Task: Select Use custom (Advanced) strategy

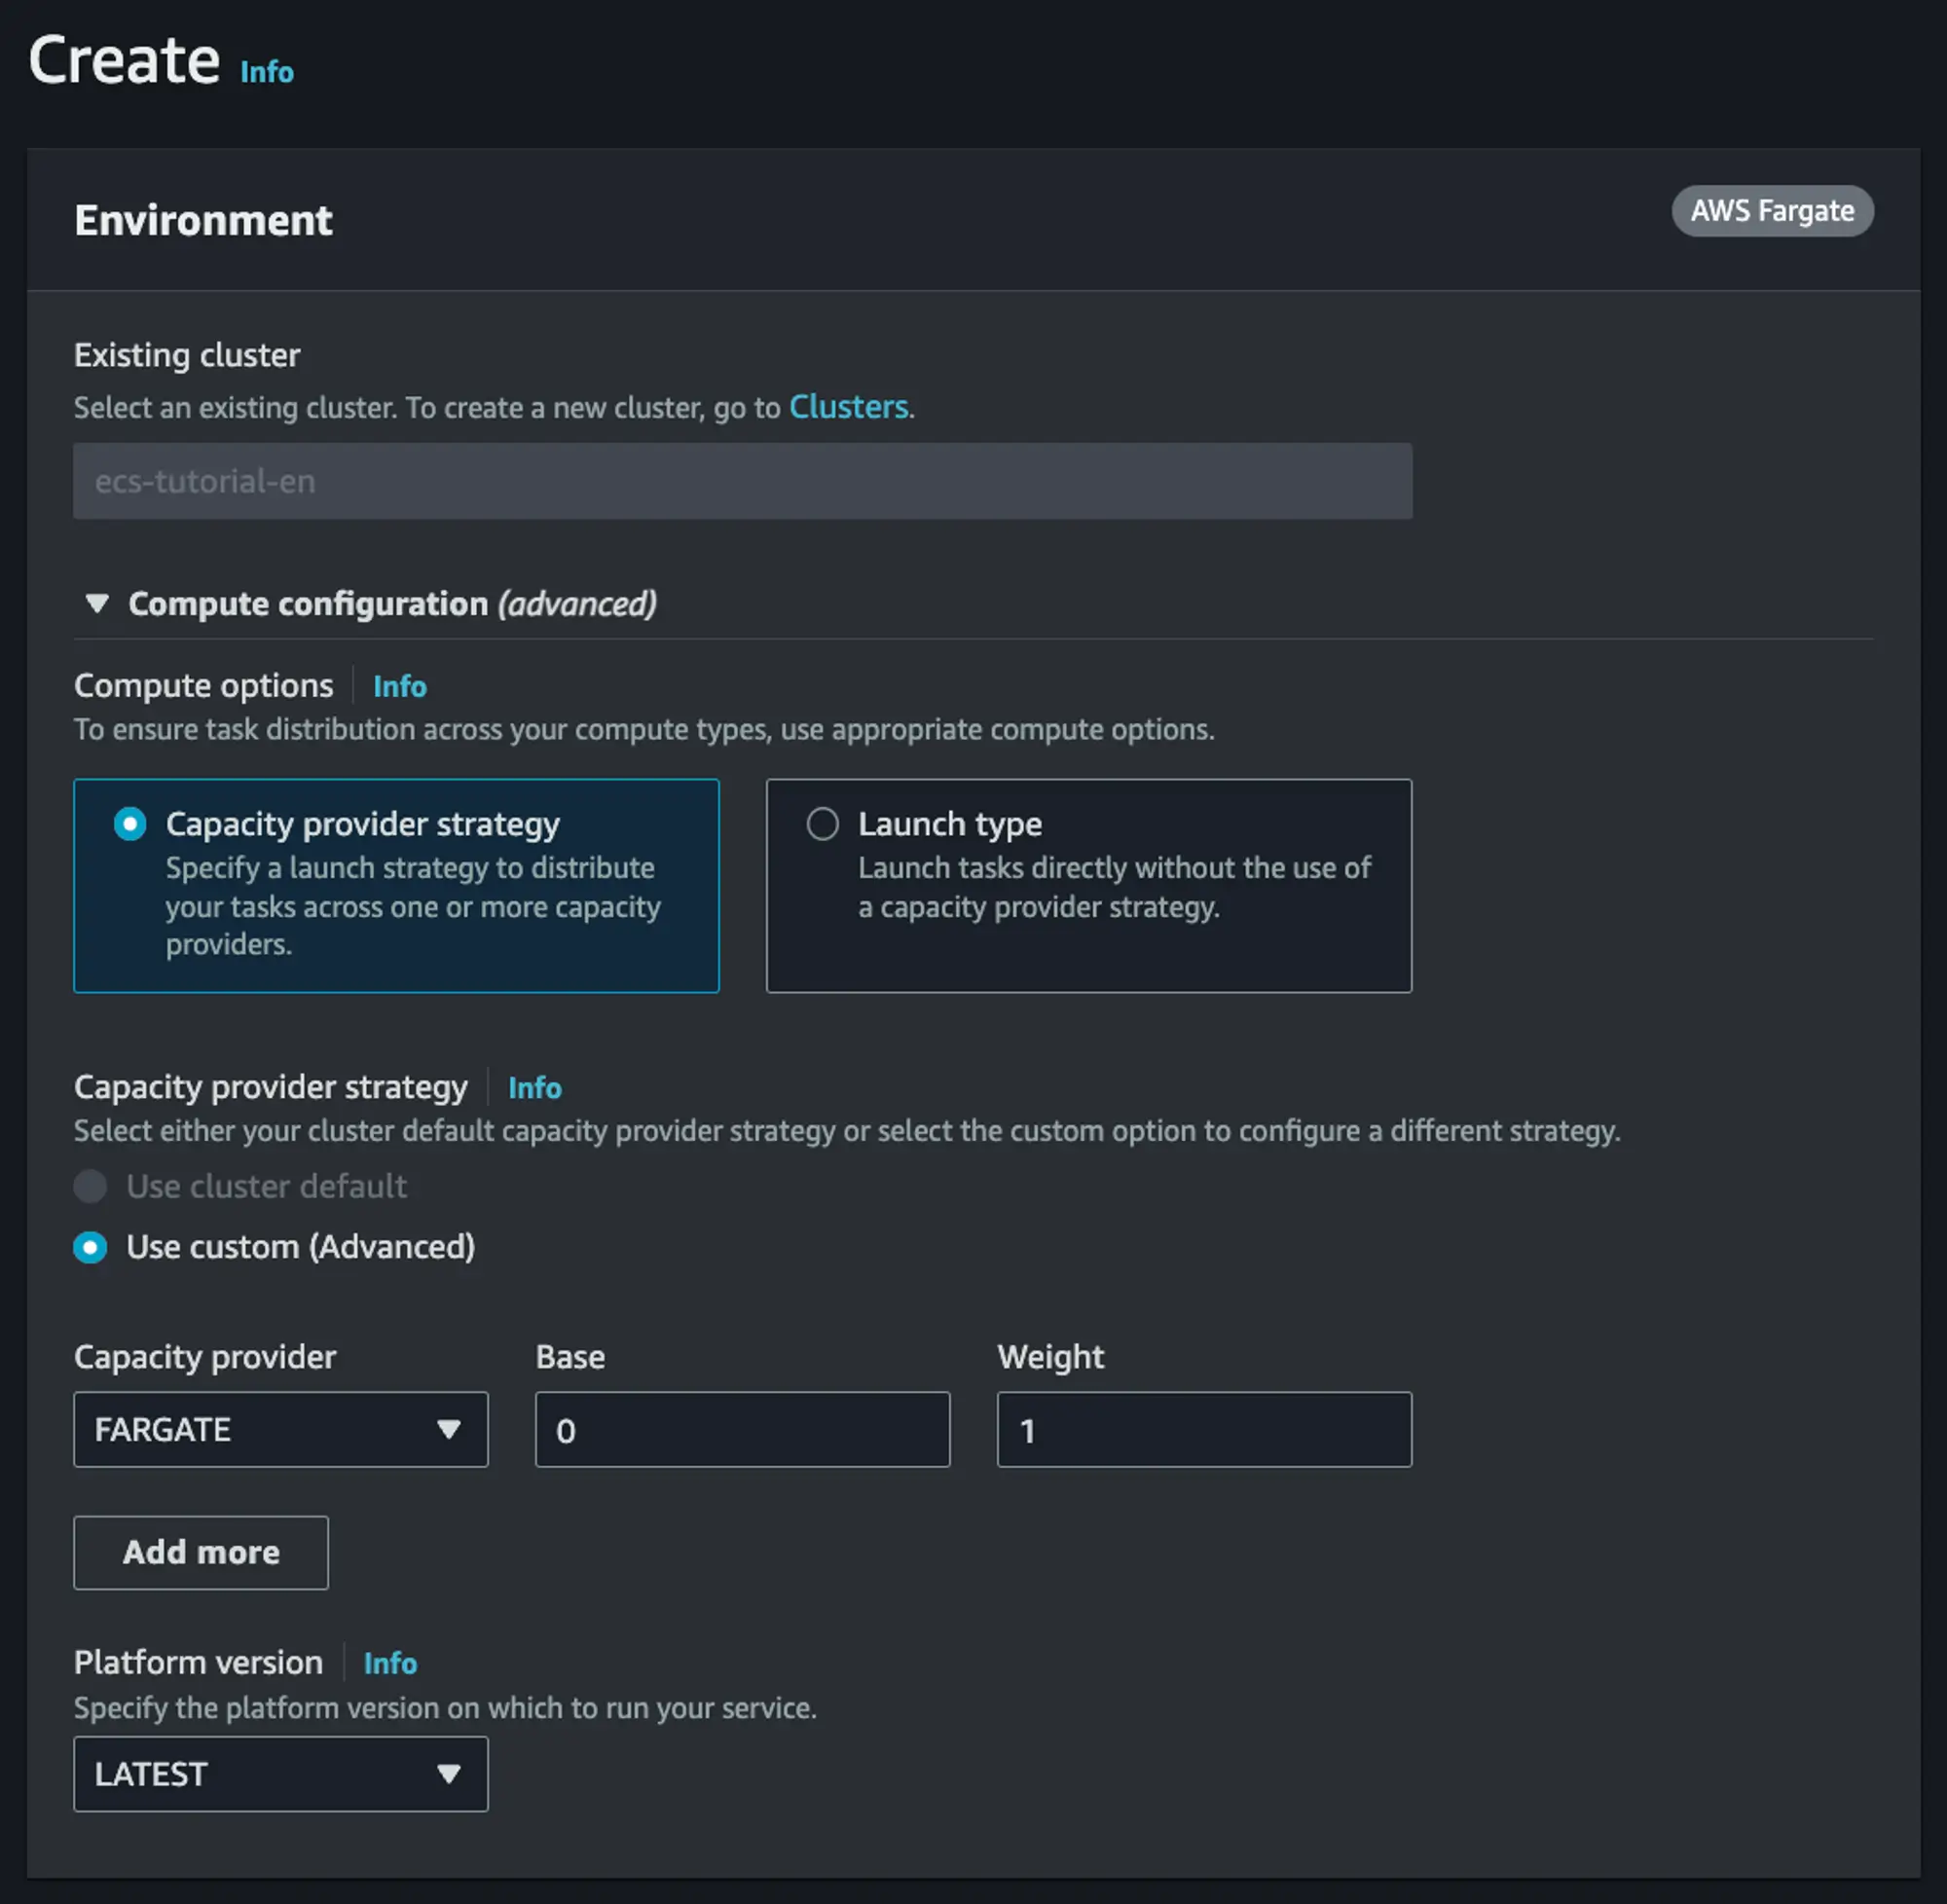Action: click(90, 1247)
